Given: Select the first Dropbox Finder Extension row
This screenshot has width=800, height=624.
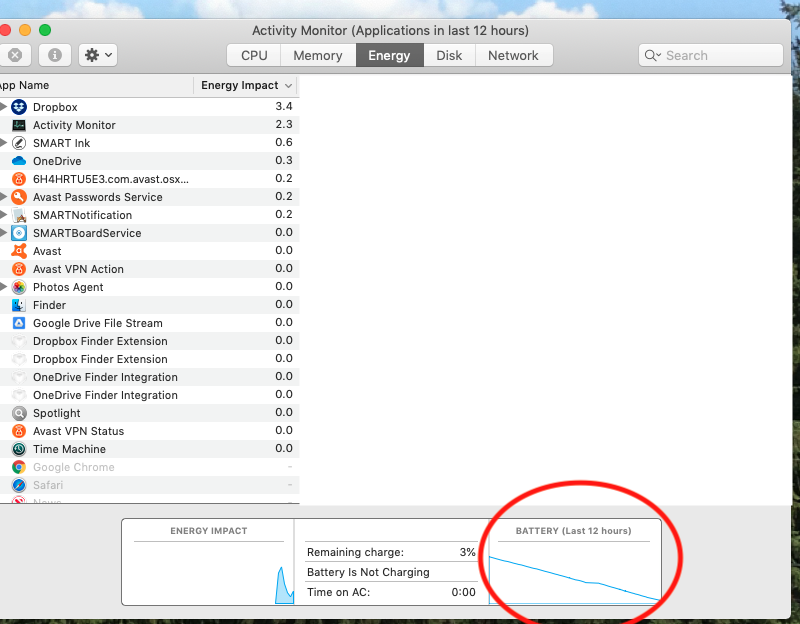Looking at the screenshot, I should coord(149,341).
